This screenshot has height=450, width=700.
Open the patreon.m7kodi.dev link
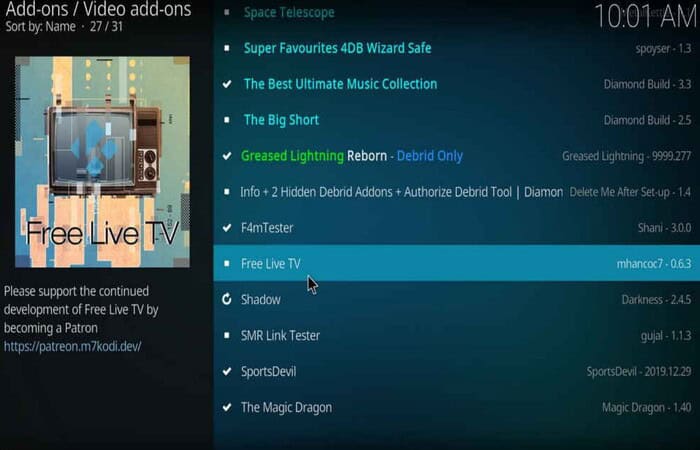pos(73,346)
